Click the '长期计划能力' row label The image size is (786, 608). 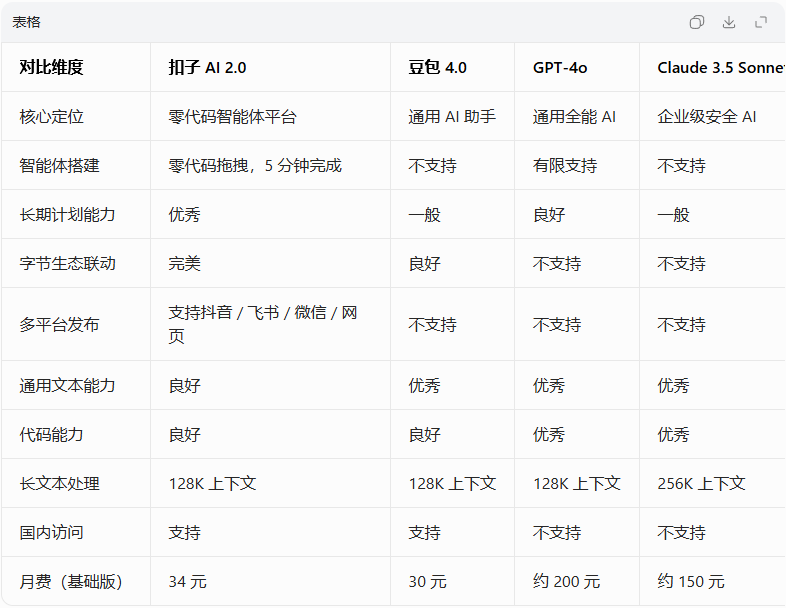tap(67, 215)
